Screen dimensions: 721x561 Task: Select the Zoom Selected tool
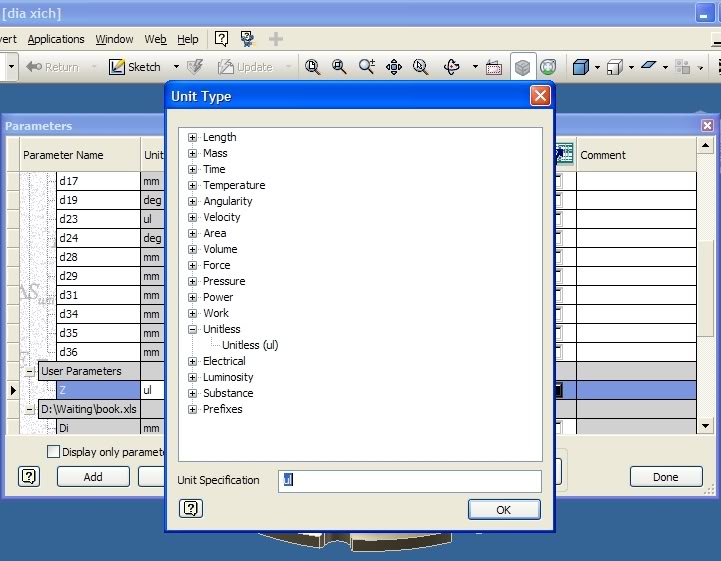(x=420, y=67)
